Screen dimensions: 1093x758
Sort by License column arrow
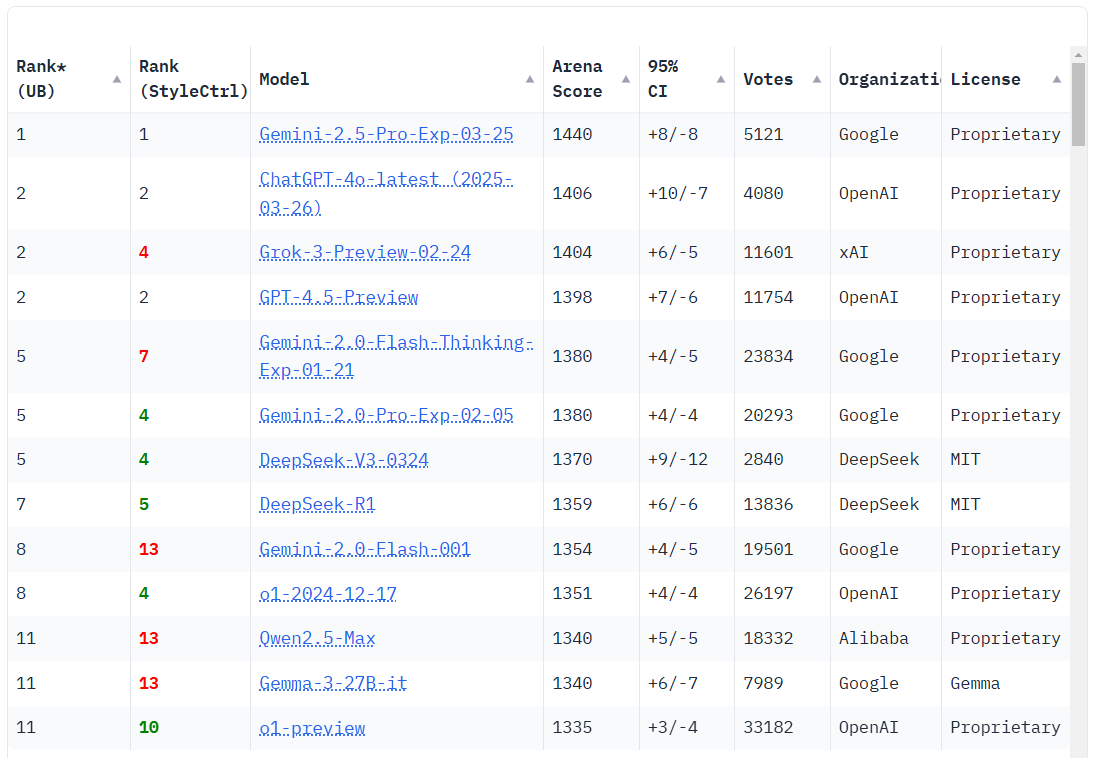tap(1057, 79)
